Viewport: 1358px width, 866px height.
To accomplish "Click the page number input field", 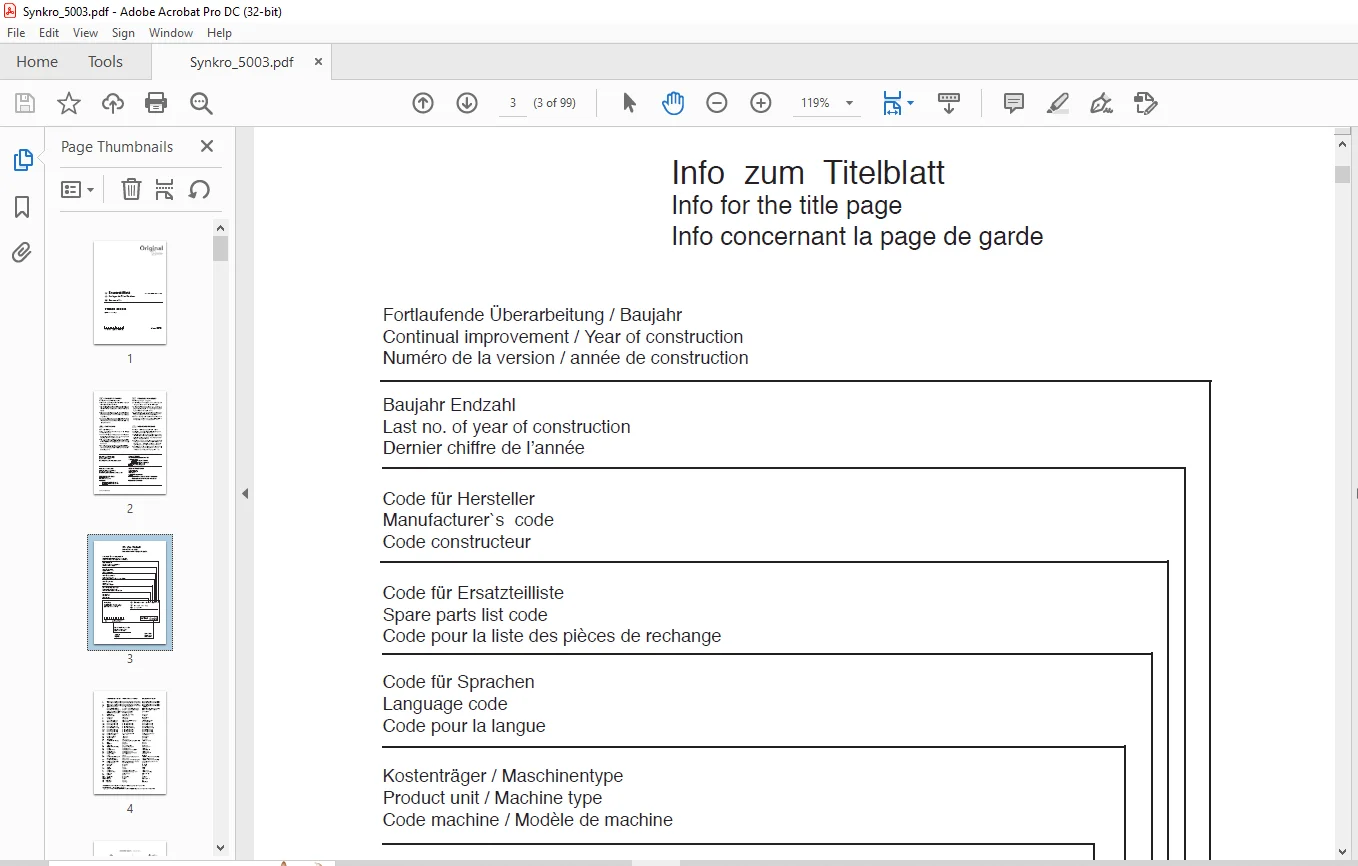I will click(513, 103).
